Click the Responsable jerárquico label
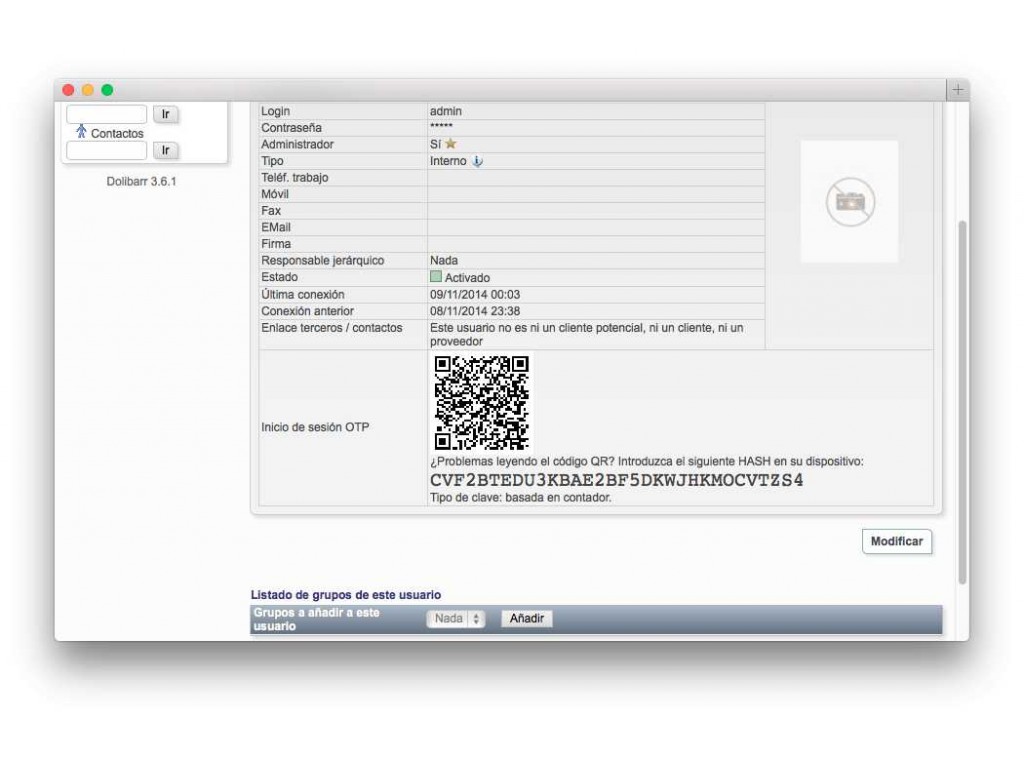The image size is (1024, 768). [x=323, y=261]
